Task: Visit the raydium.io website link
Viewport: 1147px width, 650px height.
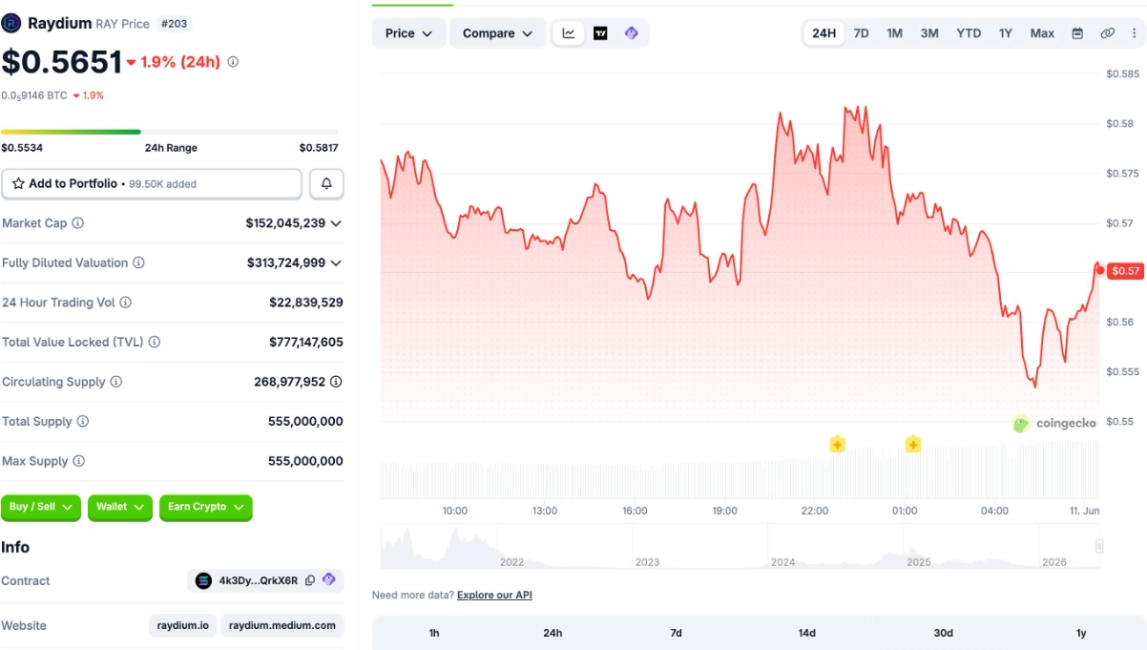Action: pos(183,625)
